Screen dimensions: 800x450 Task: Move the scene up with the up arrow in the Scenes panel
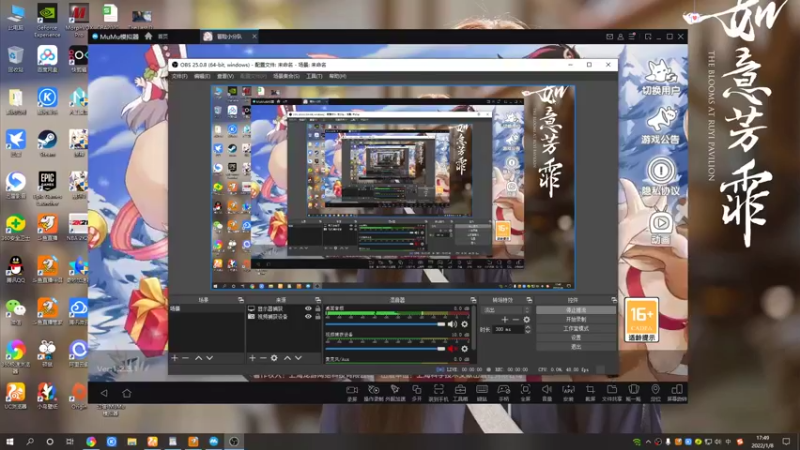click(x=198, y=358)
